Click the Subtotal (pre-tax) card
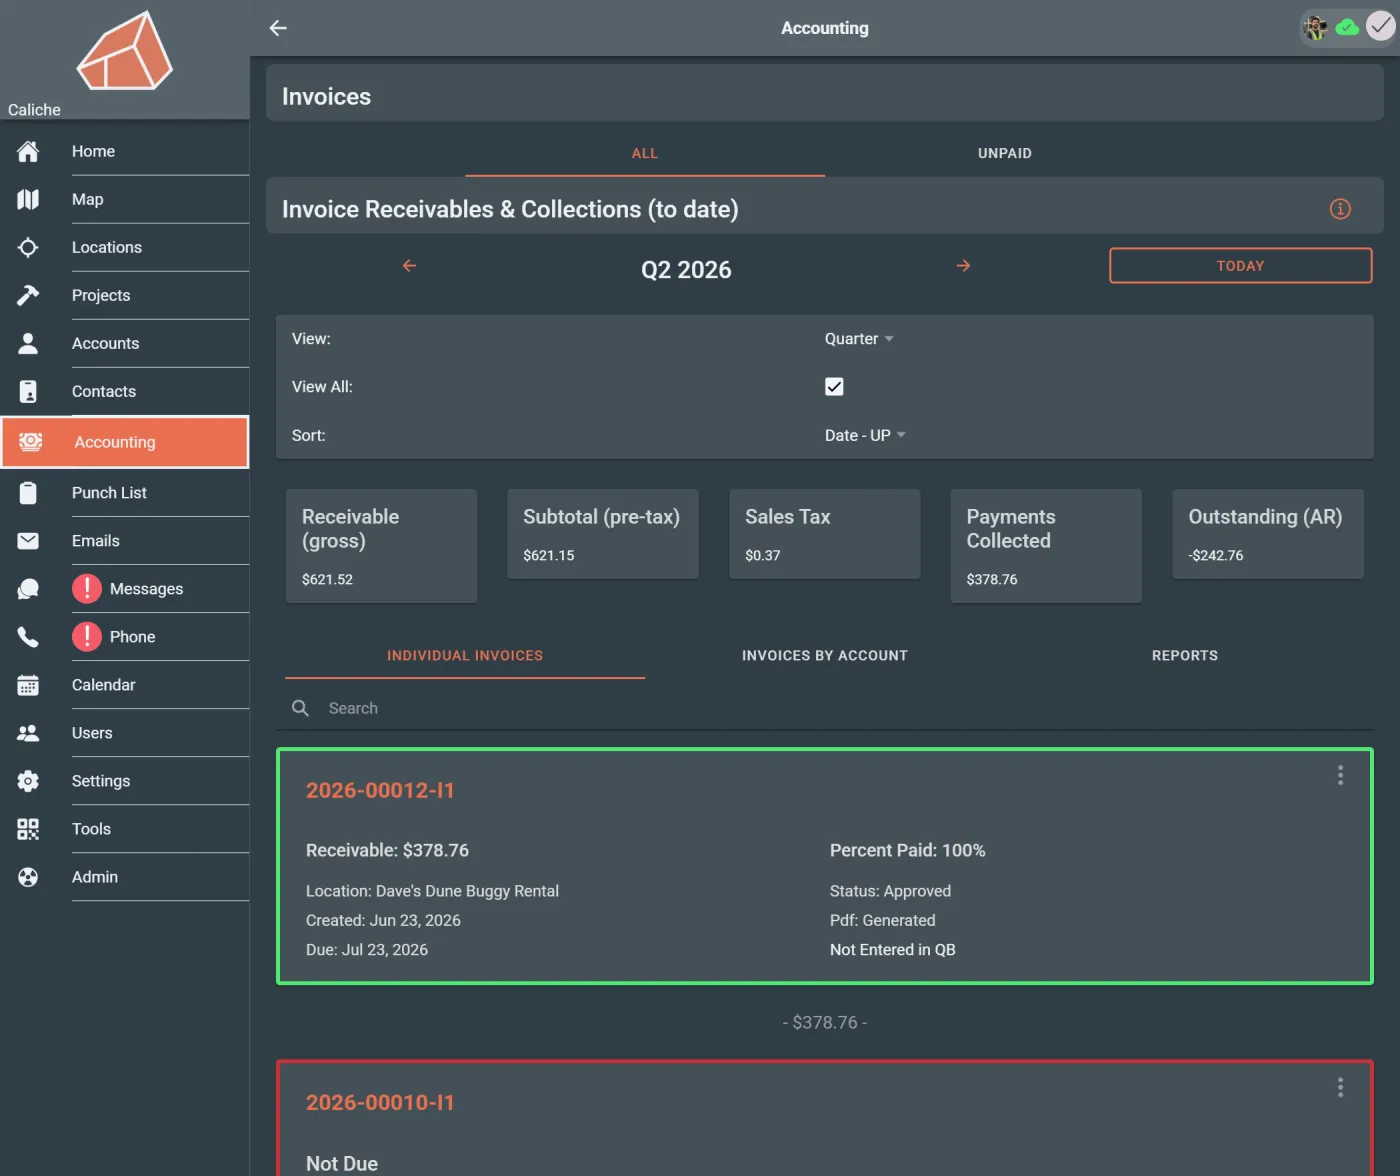Image resolution: width=1400 pixels, height=1176 pixels. [x=603, y=534]
